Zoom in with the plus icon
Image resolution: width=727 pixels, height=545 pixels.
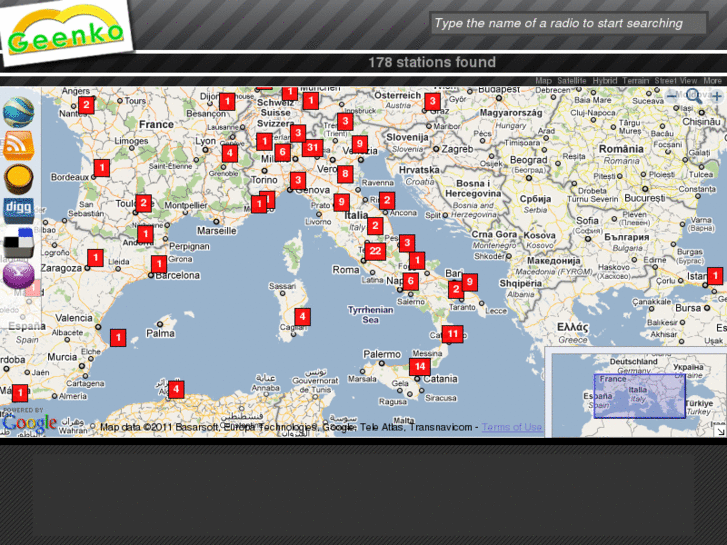click(x=717, y=96)
